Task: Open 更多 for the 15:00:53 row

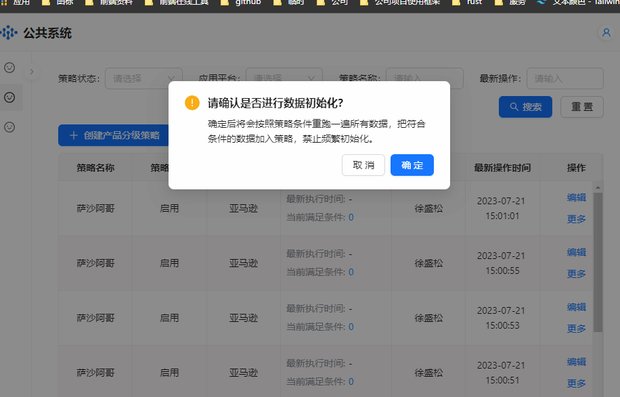Action: (576, 328)
